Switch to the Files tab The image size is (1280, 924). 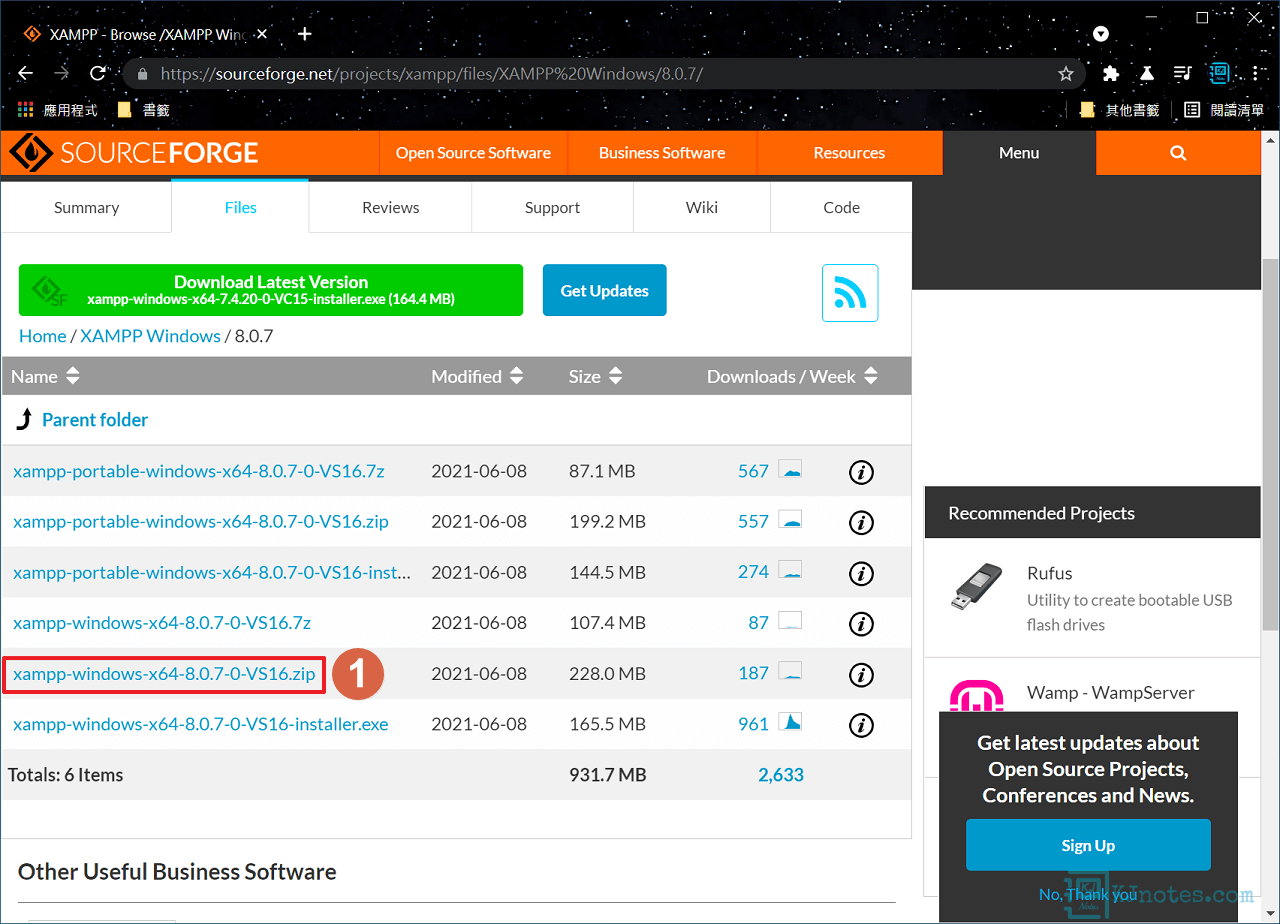(x=240, y=207)
